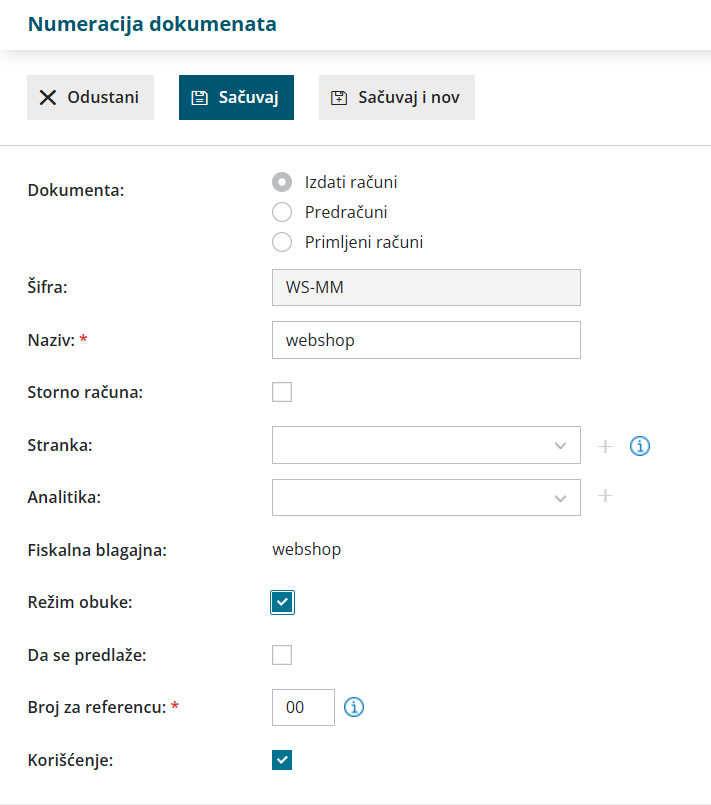Screen dimensions: 711x805
Task: Click into the Naziv text field
Action: [426, 340]
